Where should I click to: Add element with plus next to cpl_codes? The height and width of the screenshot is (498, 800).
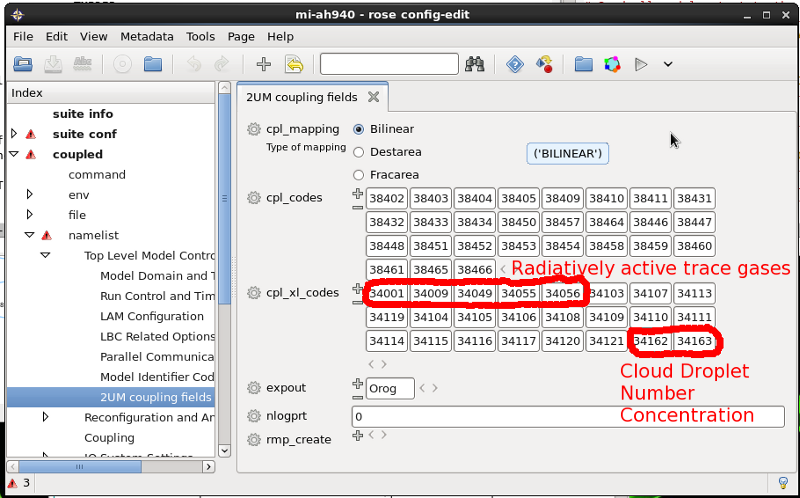(x=358, y=193)
